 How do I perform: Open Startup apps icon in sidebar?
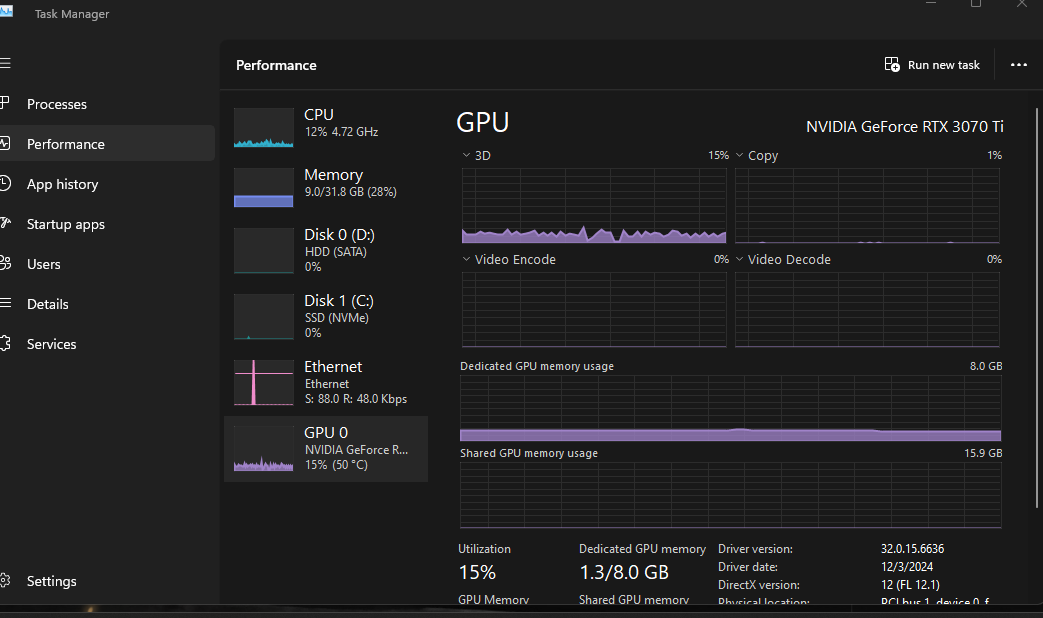(5, 224)
